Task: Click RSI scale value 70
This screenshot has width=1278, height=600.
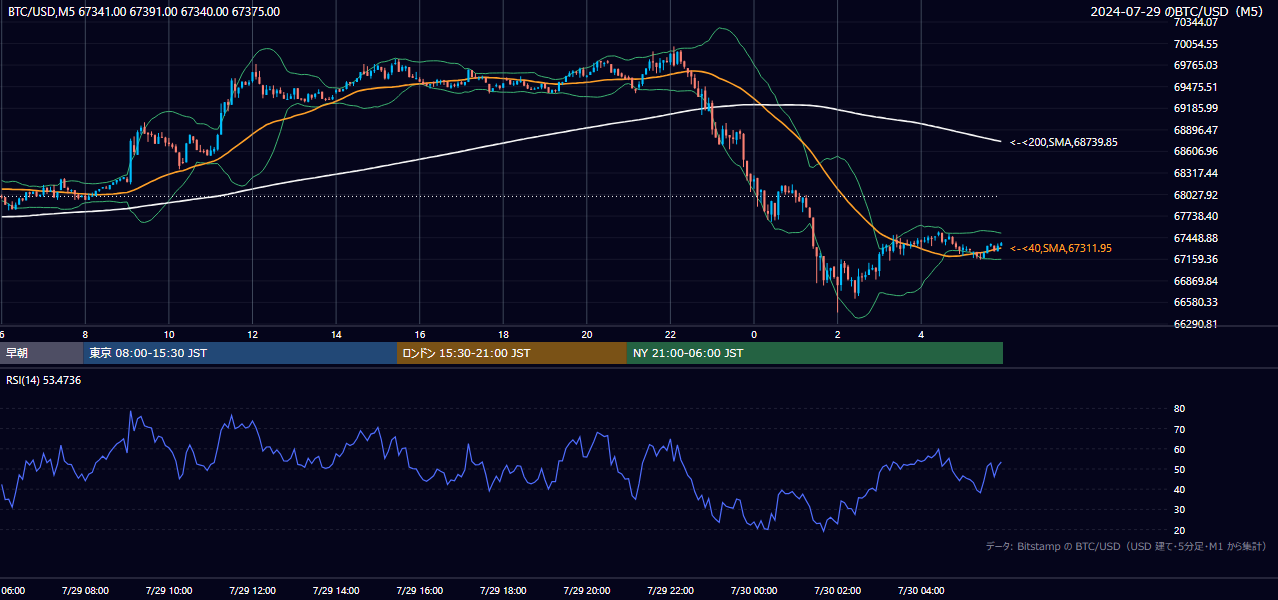Action: tap(1180, 429)
